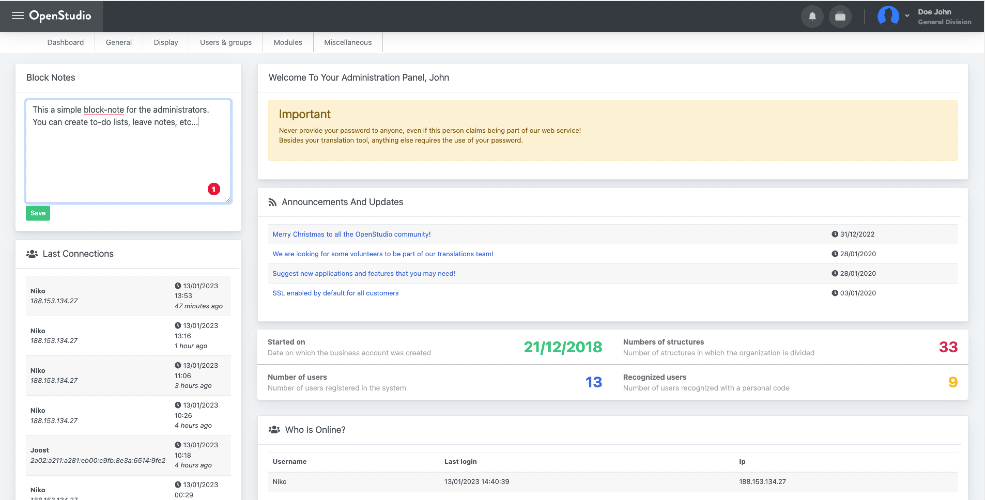Click the RSS icon beside Announcements And Updates
This screenshot has width=985, height=500.
(x=273, y=202)
